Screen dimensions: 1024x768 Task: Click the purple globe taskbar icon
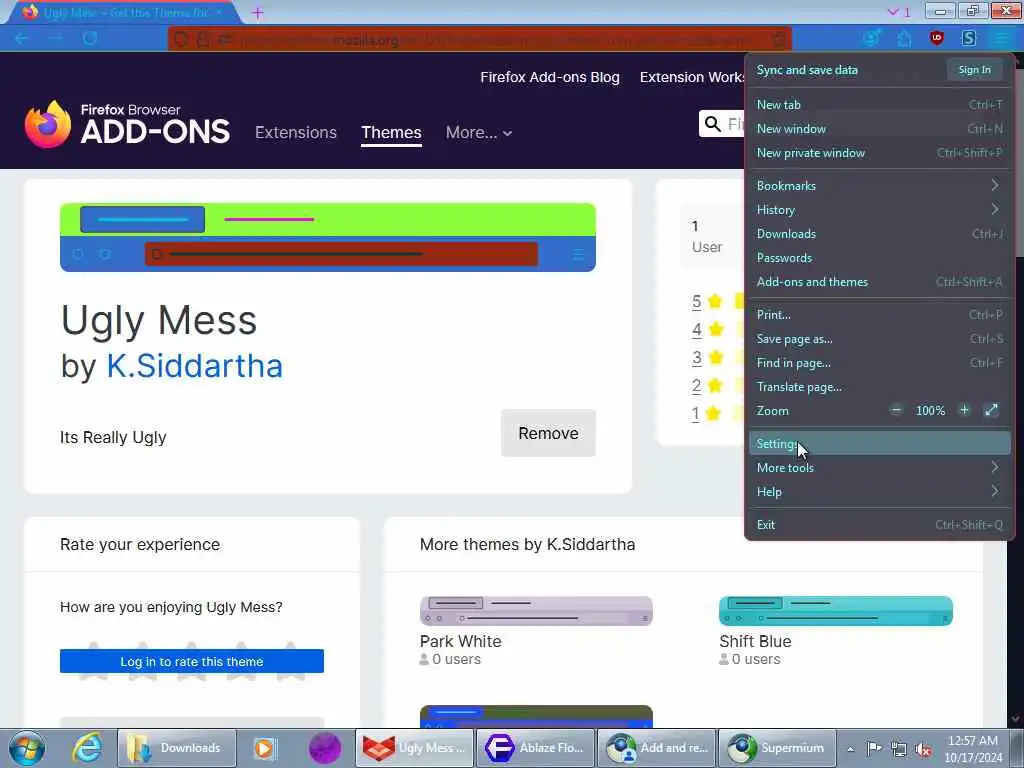pyautogui.click(x=325, y=748)
